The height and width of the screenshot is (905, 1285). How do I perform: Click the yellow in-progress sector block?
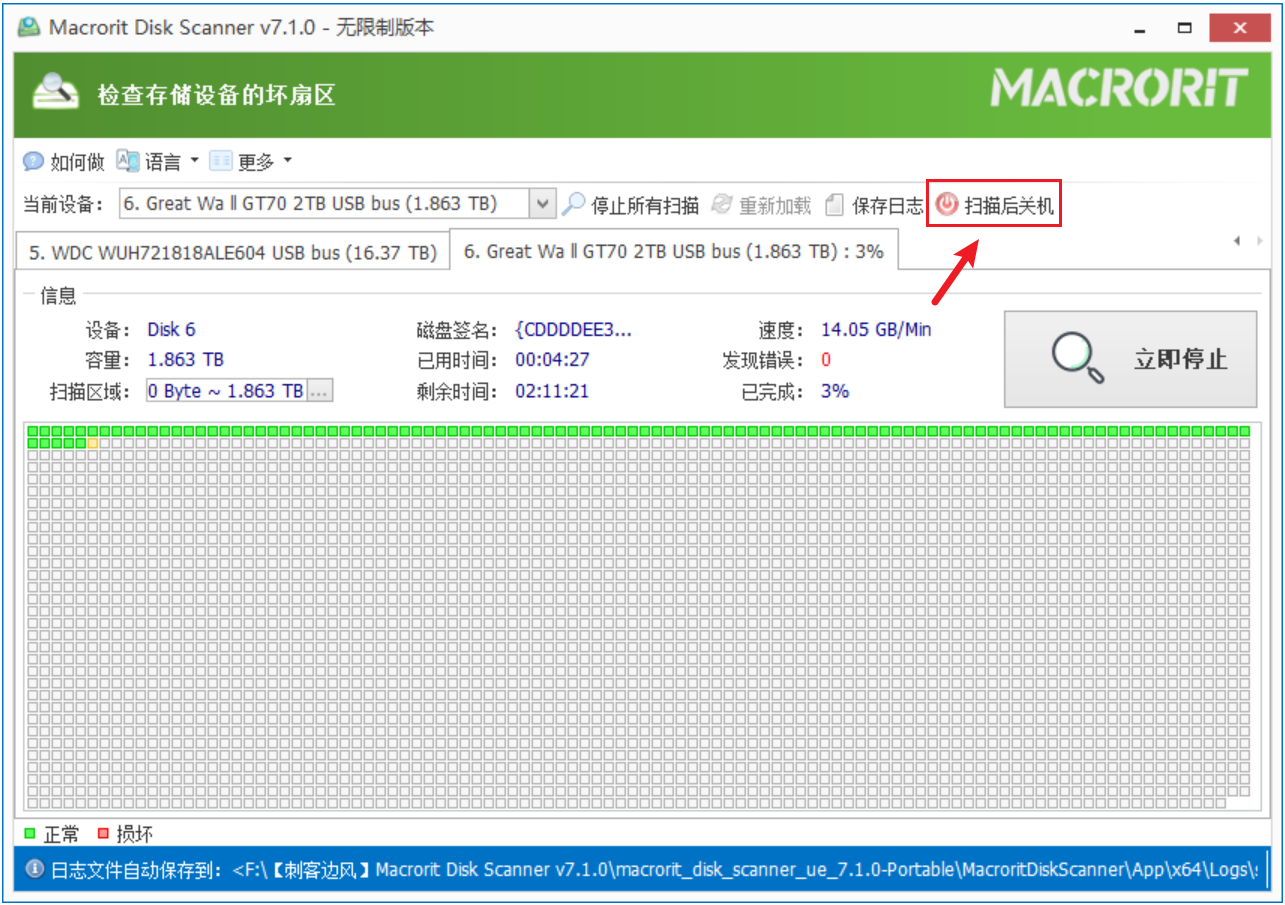point(93,443)
